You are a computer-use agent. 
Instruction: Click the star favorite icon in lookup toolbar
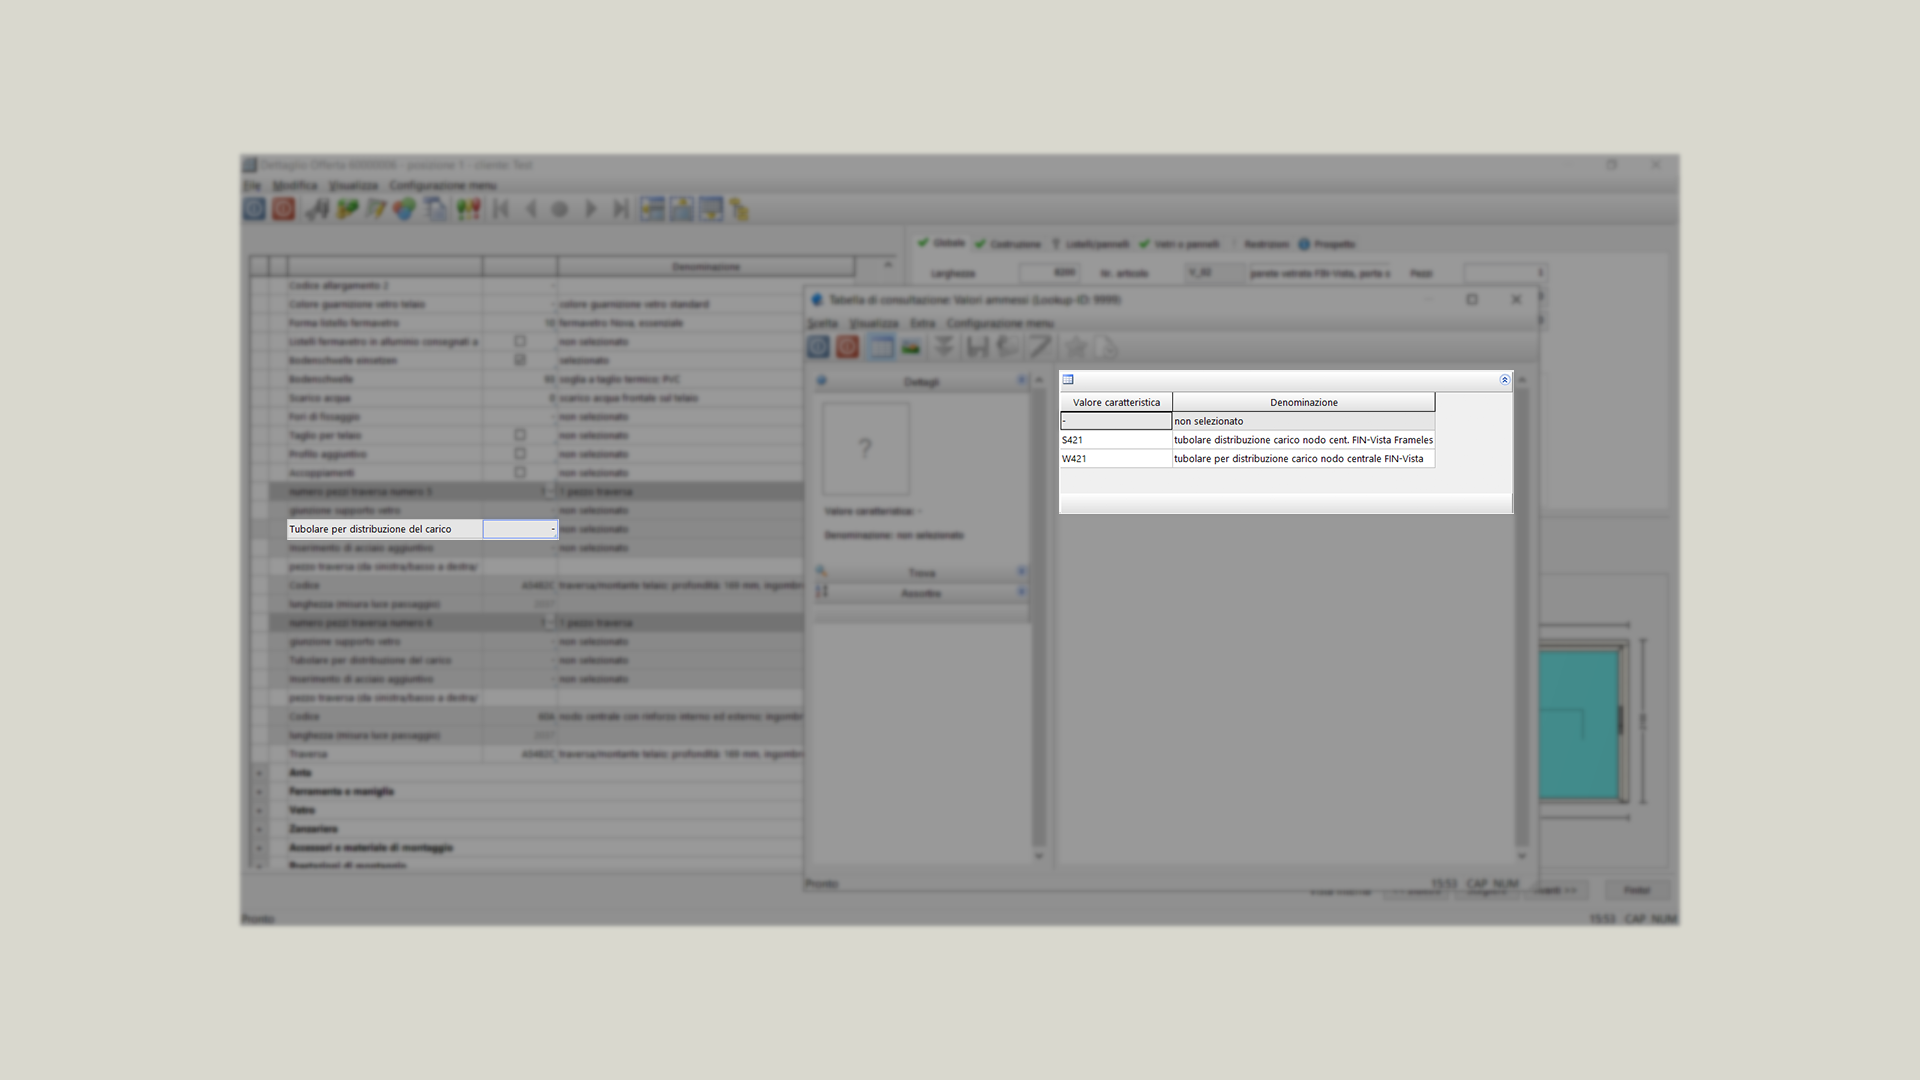coord(1076,347)
